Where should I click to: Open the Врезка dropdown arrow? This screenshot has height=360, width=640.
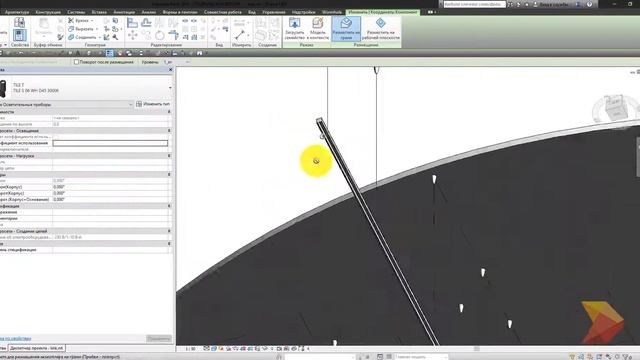pyautogui.click(x=92, y=20)
